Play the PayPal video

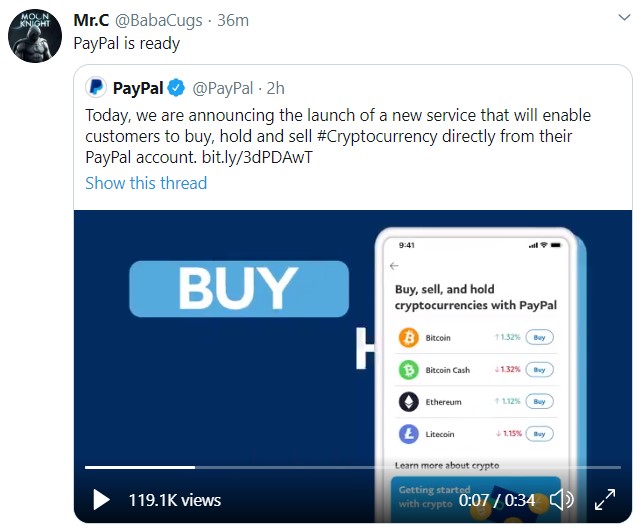[x=101, y=499]
